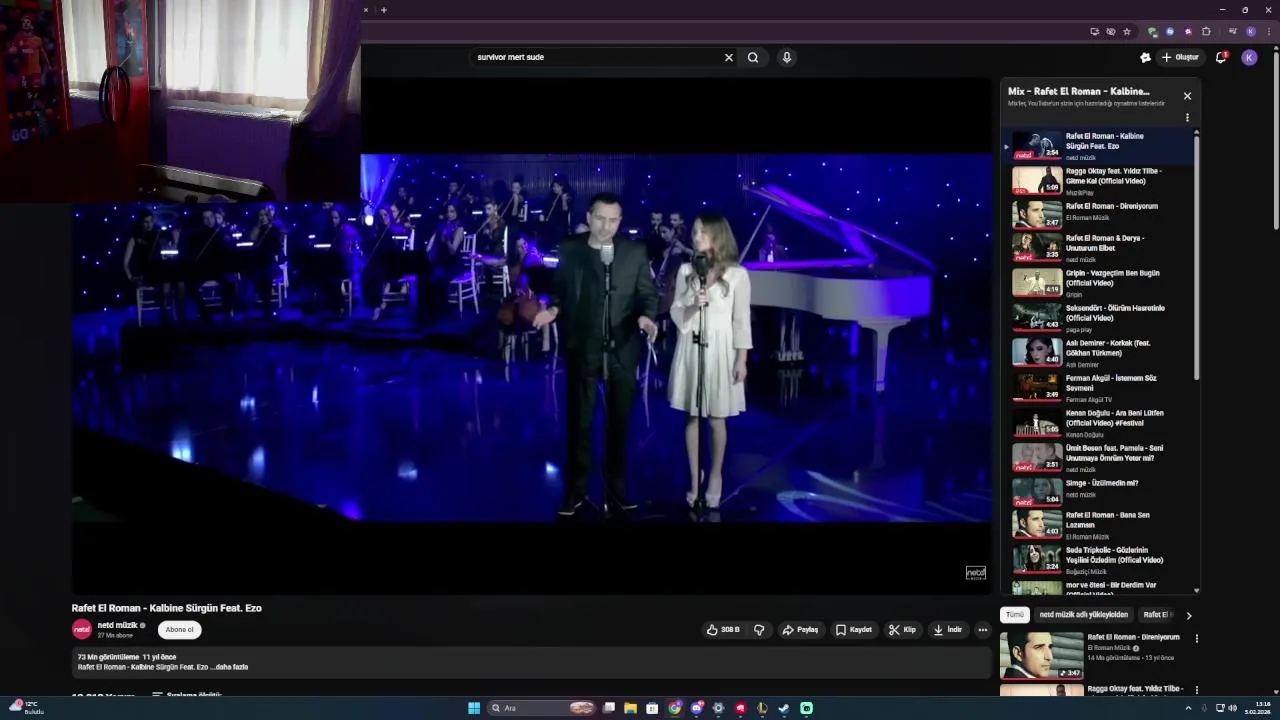1280x720 pixels.
Task: Open Chrome from the taskbar
Action: [x=675, y=708]
